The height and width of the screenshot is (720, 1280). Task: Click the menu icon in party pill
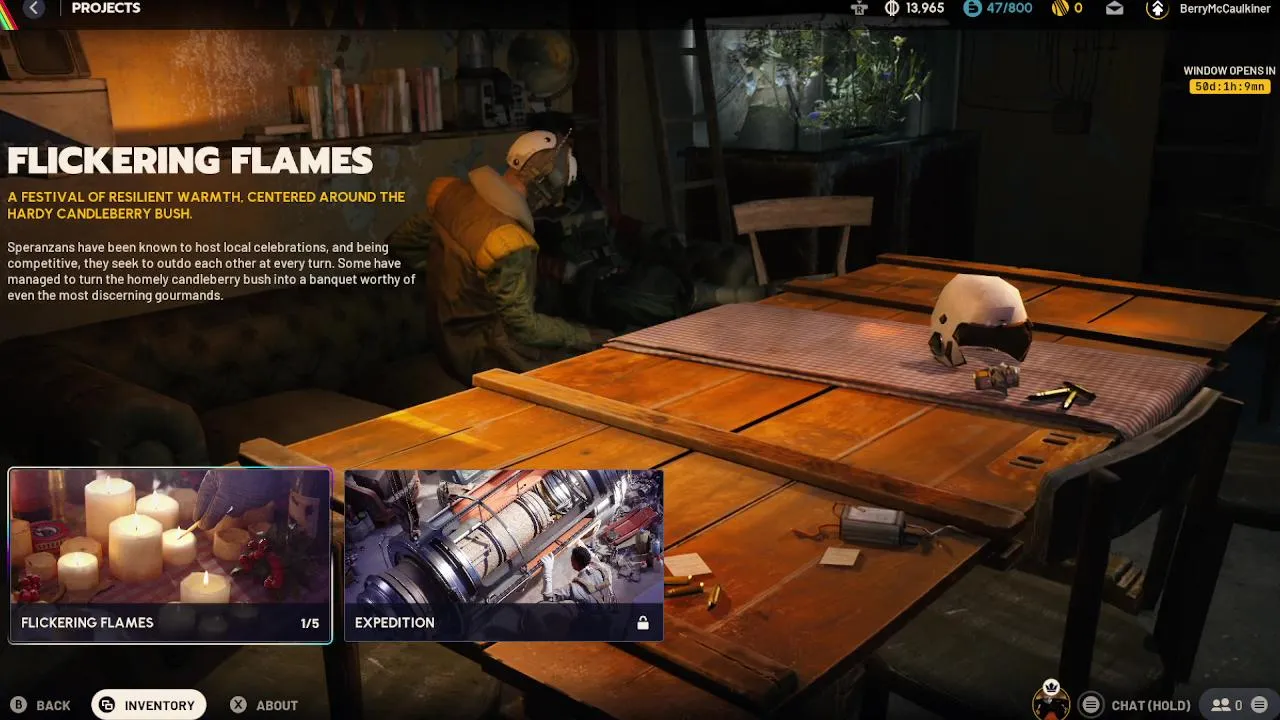click(x=1259, y=705)
